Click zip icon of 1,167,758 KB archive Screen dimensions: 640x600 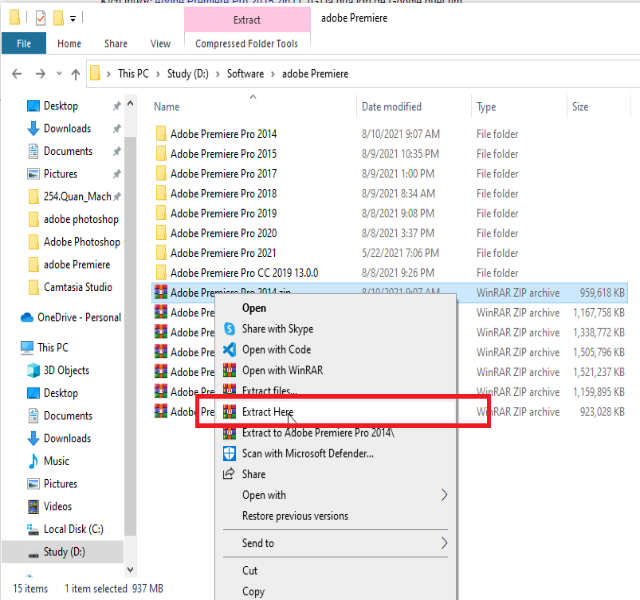pyautogui.click(x=161, y=312)
